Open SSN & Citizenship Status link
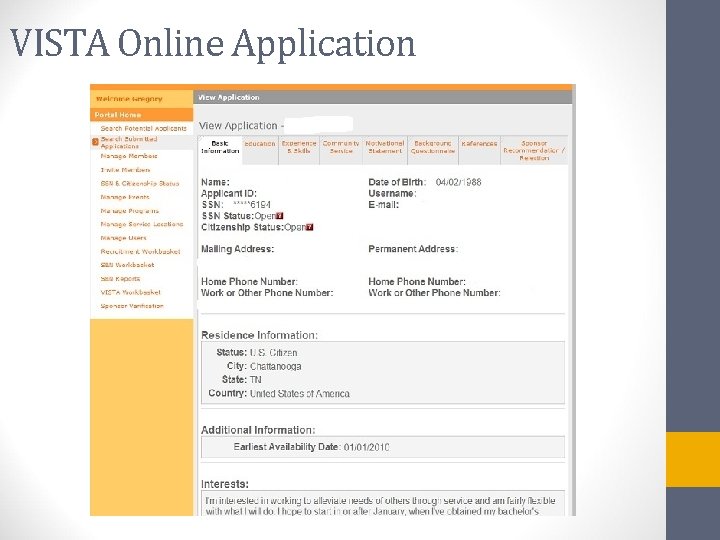This screenshot has width=720, height=540. pos(140,184)
